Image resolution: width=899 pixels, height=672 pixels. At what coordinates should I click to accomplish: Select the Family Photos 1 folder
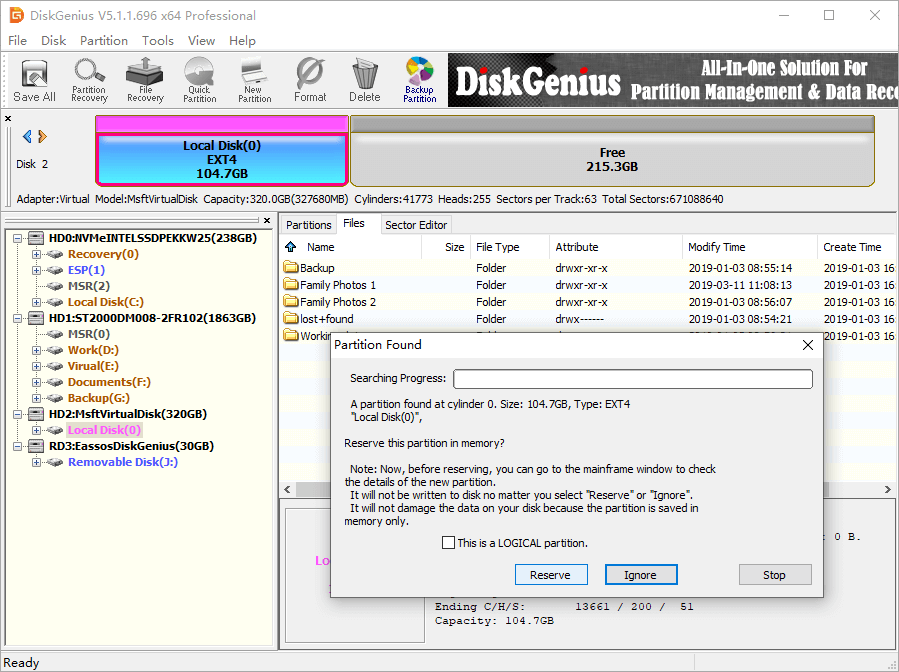tap(338, 285)
